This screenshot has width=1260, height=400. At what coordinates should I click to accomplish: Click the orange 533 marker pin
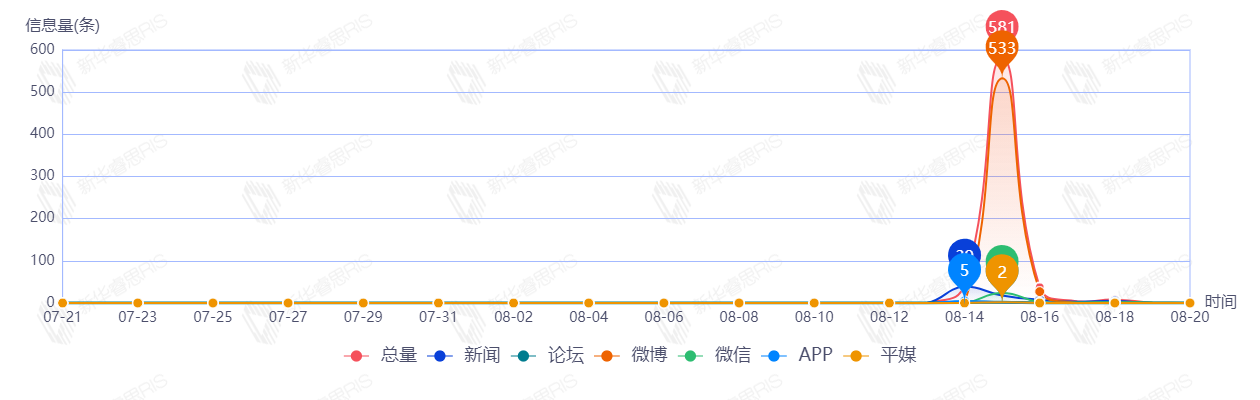pyautogui.click(x=1001, y=48)
